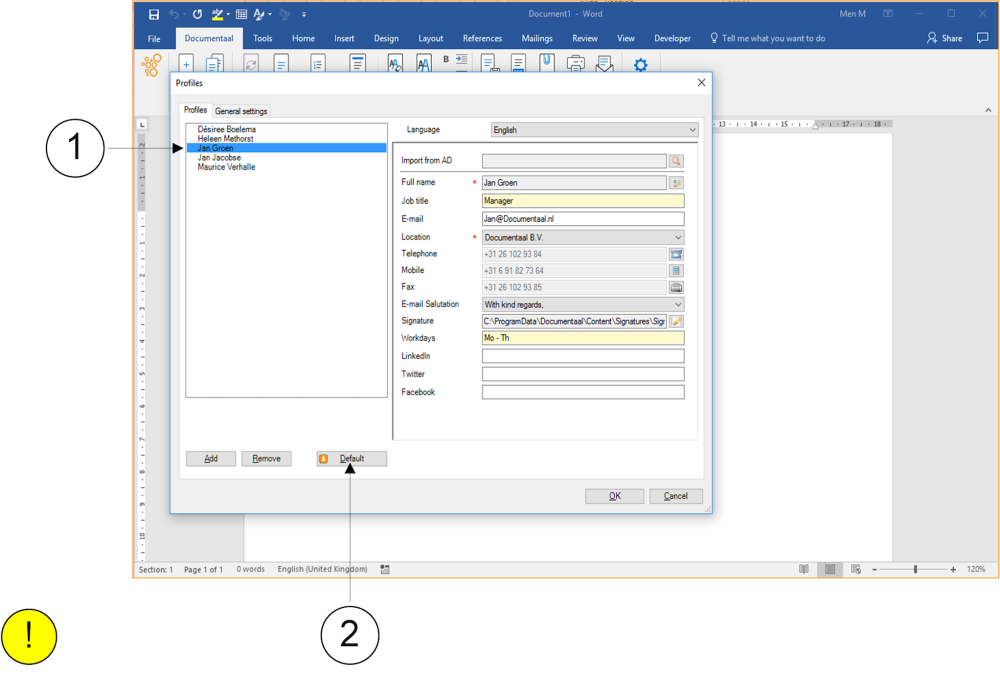Open highlighter color dropdown arrow in title bar
Viewport: 1000px width, 674px height.
(228, 14)
